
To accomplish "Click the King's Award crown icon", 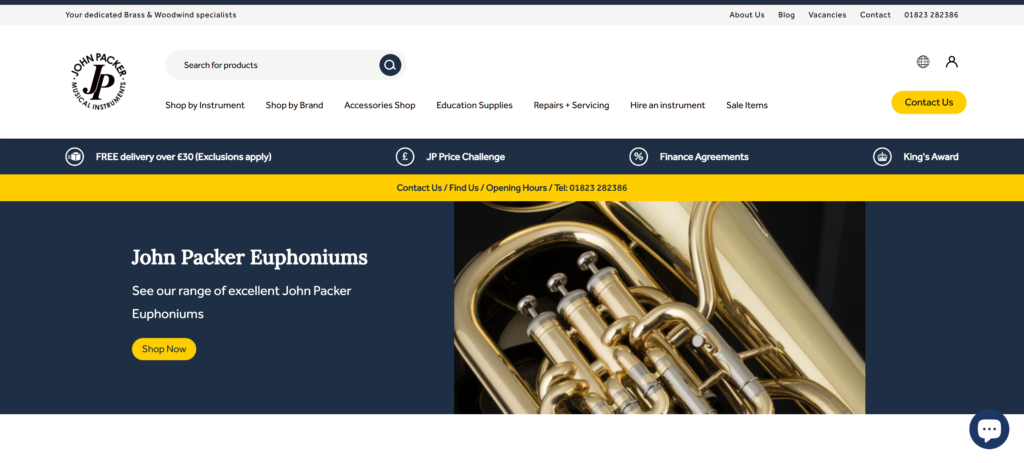I will 882,157.
